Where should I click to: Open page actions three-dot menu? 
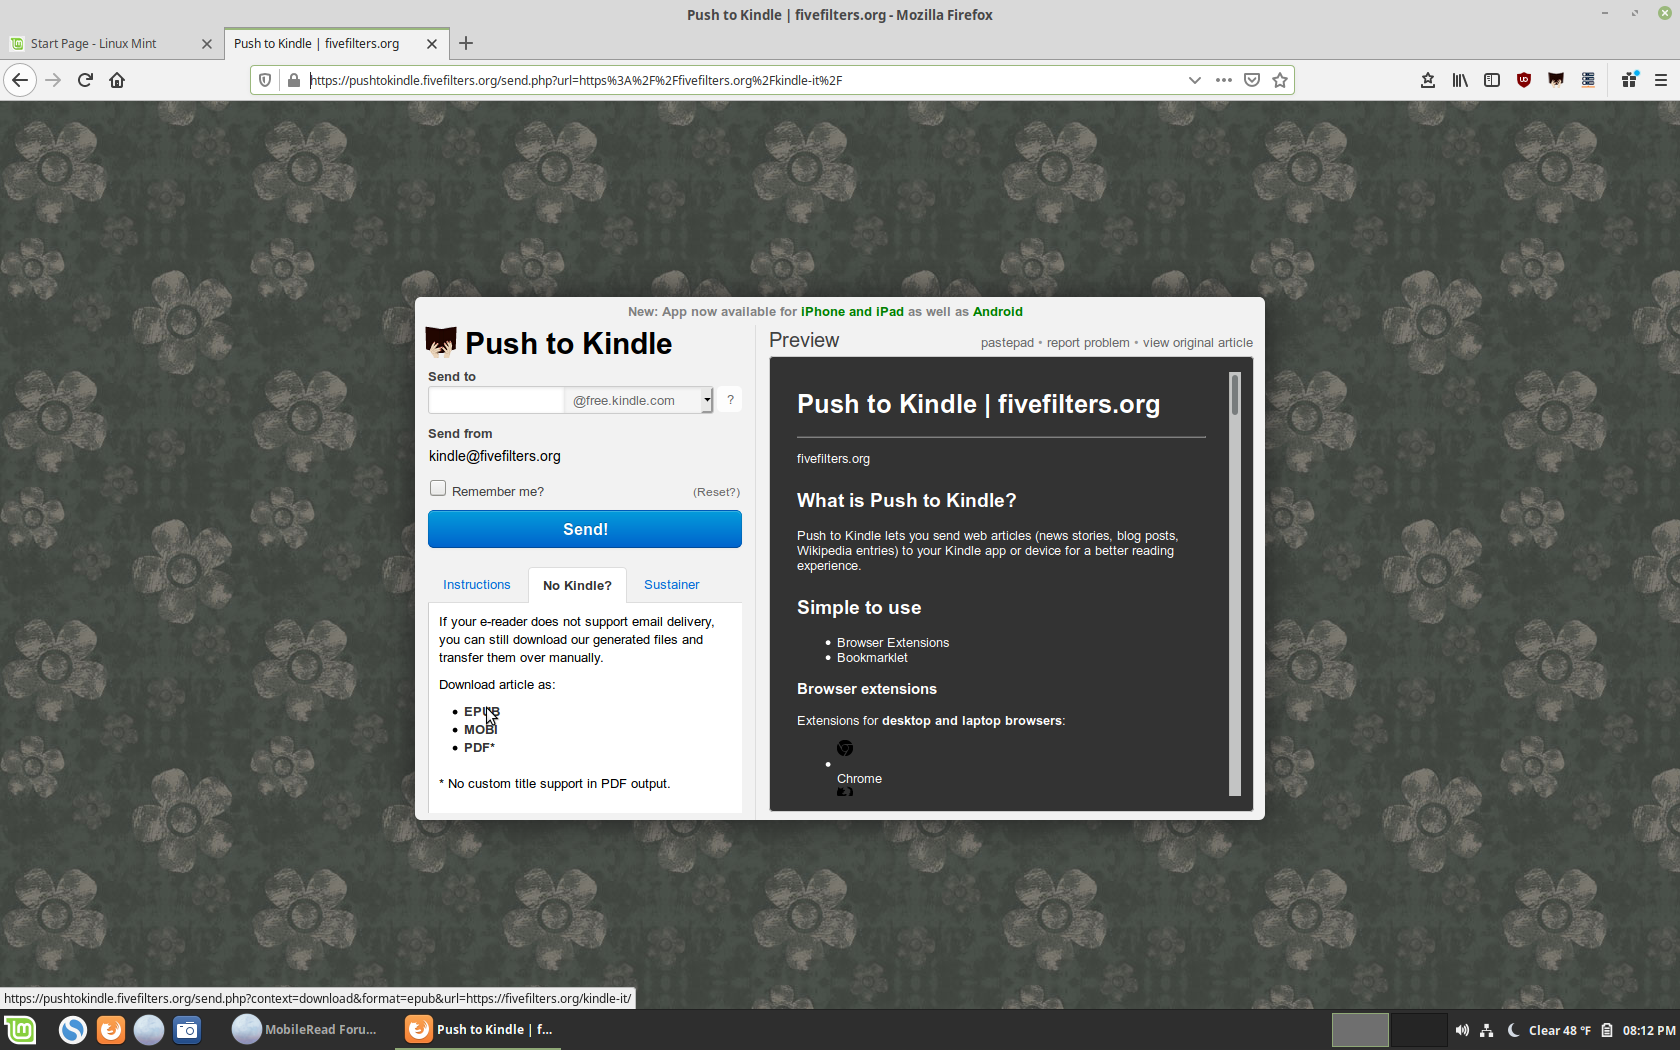pyautogui.click(x=1224, y=80)
